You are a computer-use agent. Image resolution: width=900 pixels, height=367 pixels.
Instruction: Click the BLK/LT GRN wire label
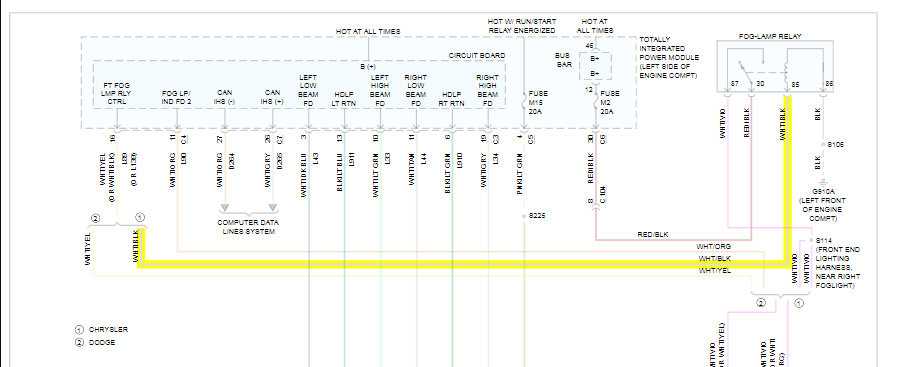pos(448,173)
